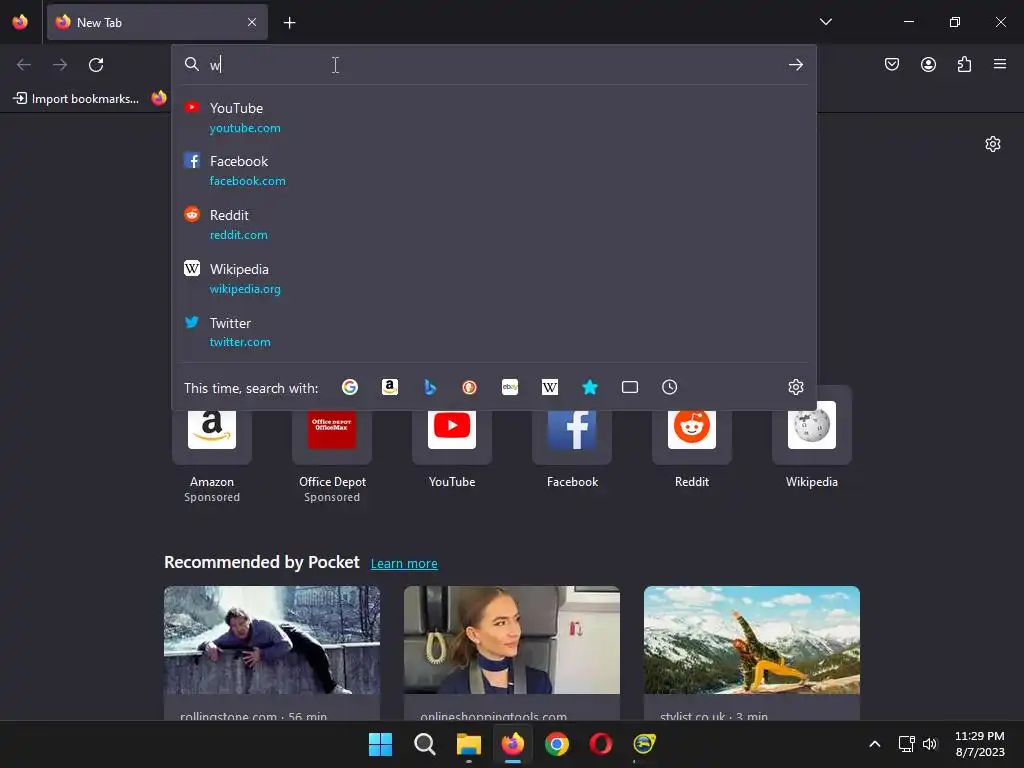Go back to previous page
The height and width of the screenshot is (768, 1024).
coord(24,65)
